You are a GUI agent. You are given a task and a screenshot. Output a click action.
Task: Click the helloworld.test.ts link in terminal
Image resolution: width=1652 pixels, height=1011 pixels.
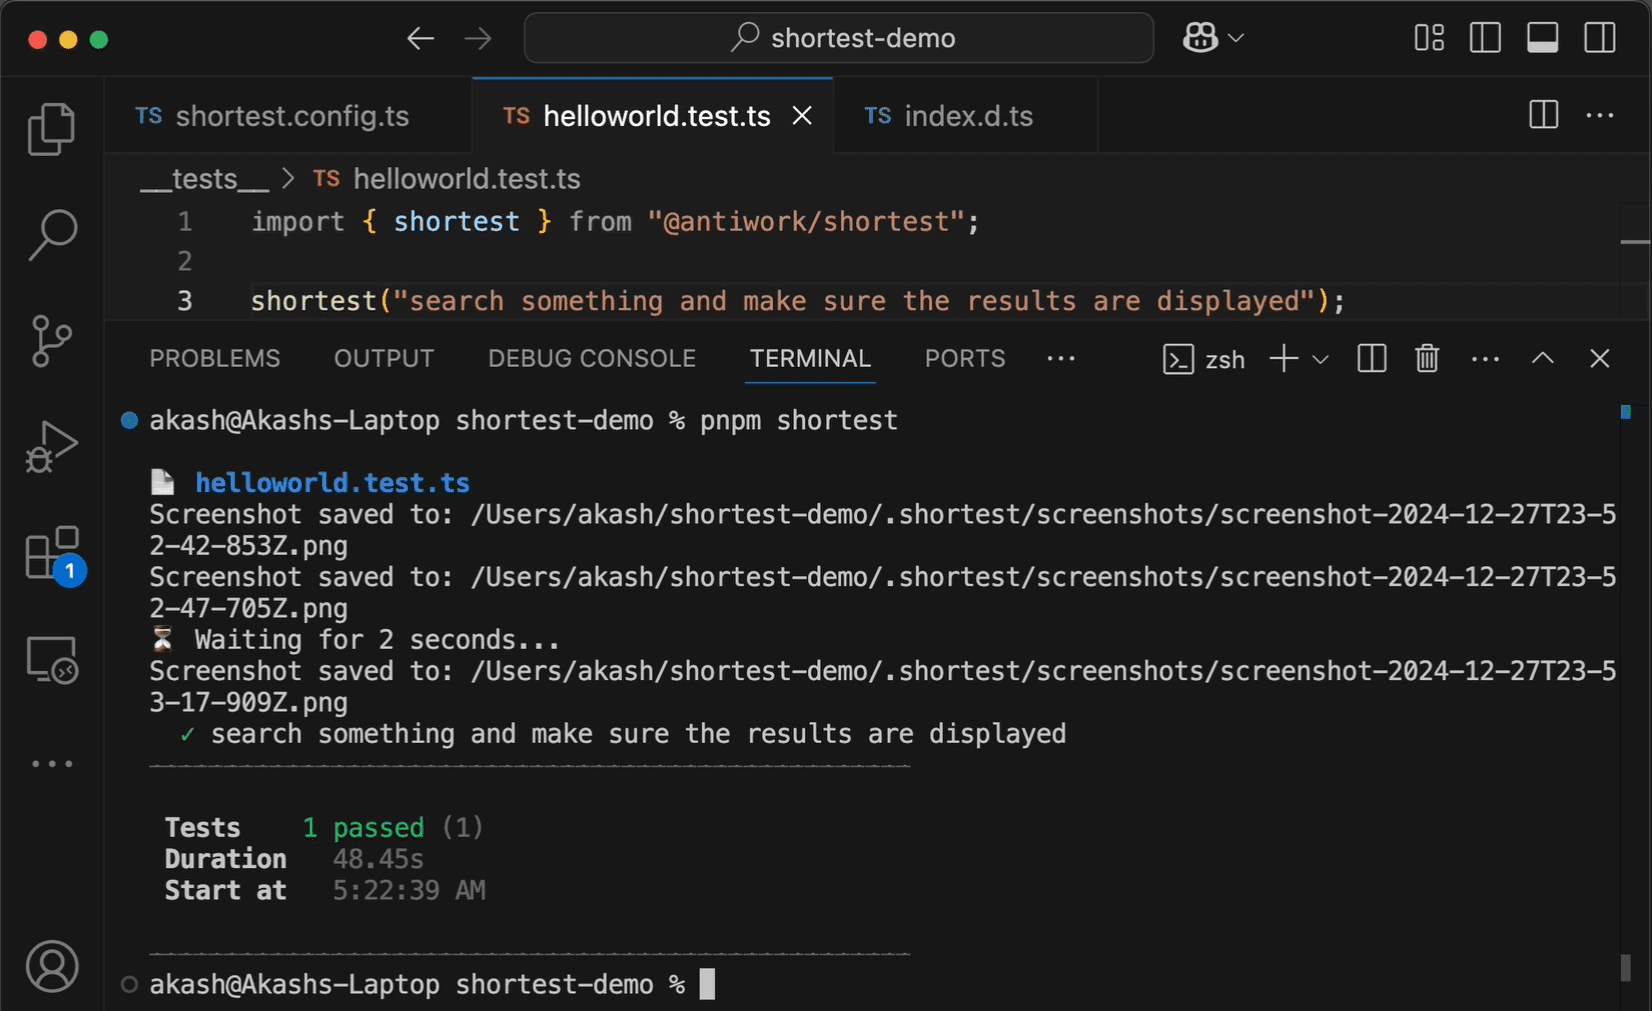332,483
